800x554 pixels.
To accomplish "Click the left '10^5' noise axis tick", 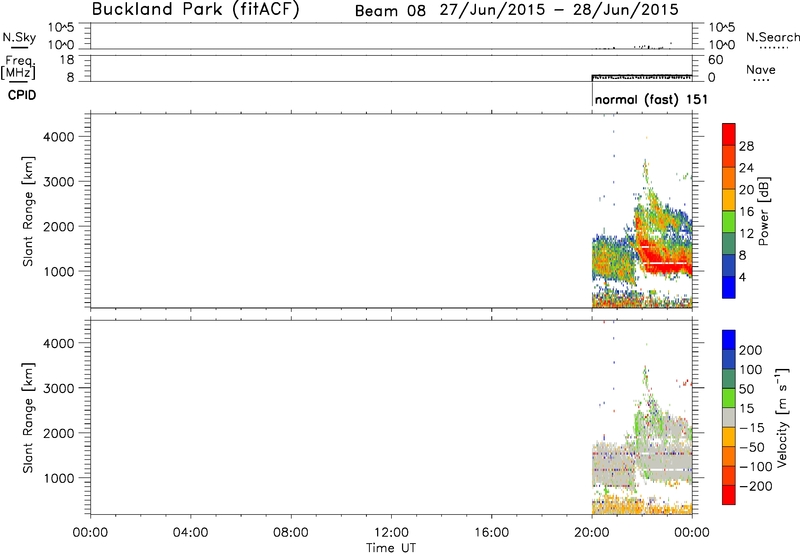I will coord(61,28).
